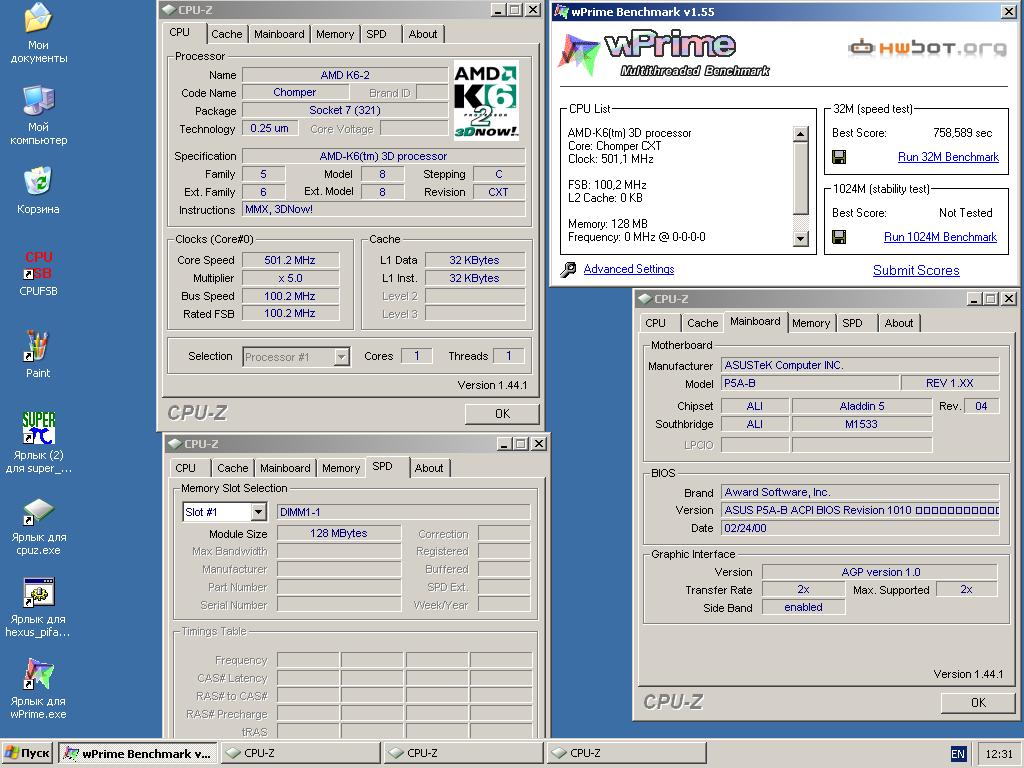The image size is (1024, 768).
Task: Open About tab in top CPU-Z window
Action: pyautogui.click(x=423, y=34)
